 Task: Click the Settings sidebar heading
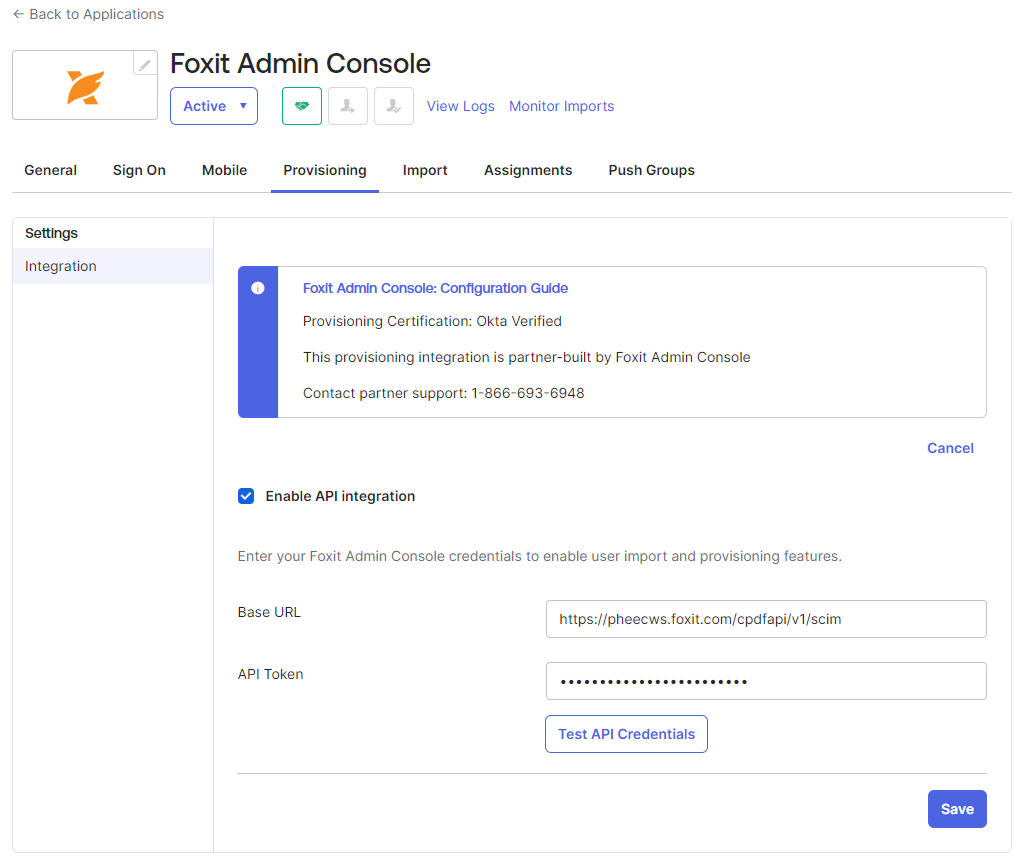pyautogui.click(x=51, y=233)
